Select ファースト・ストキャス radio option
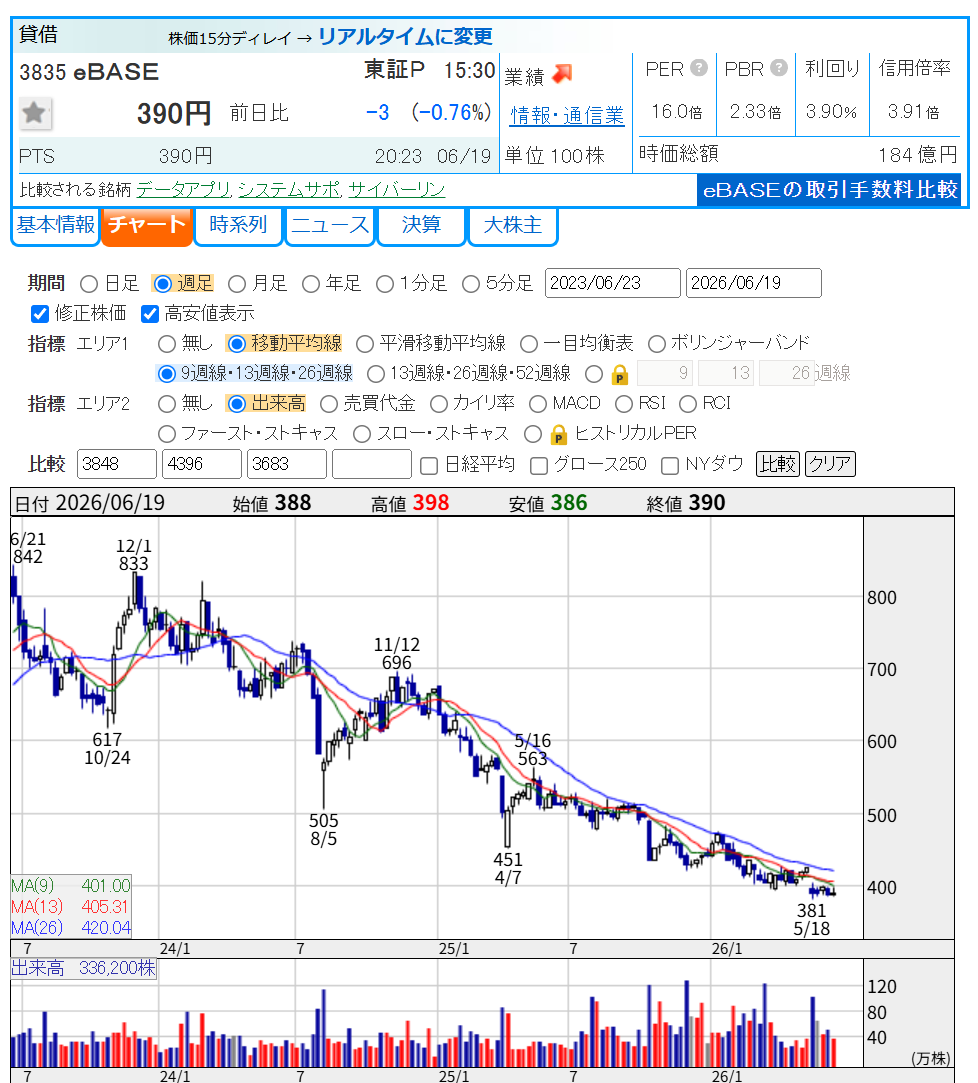The image size is (978, 1083). pos(166,434)
